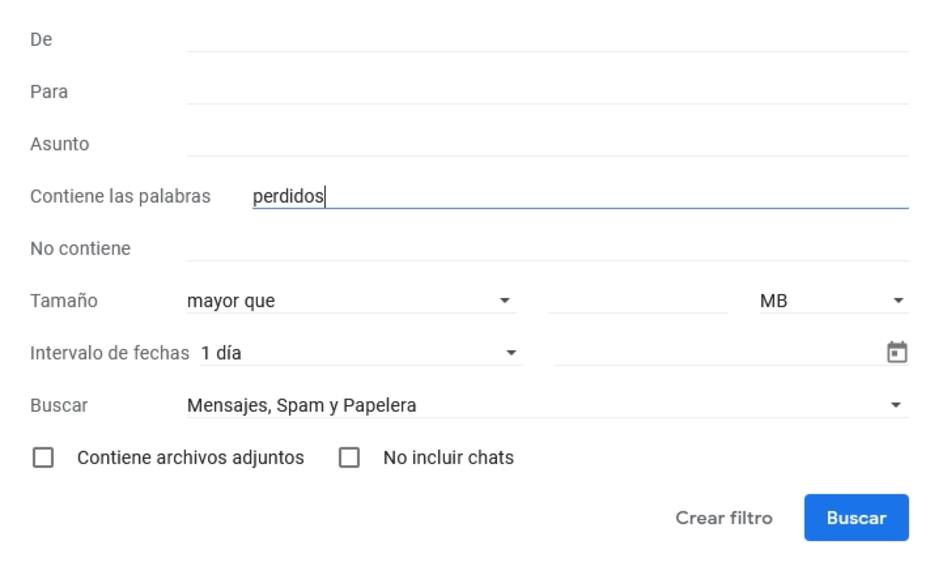
Task: Focus the Para recipient field
Action: click(x=547, y=91)
